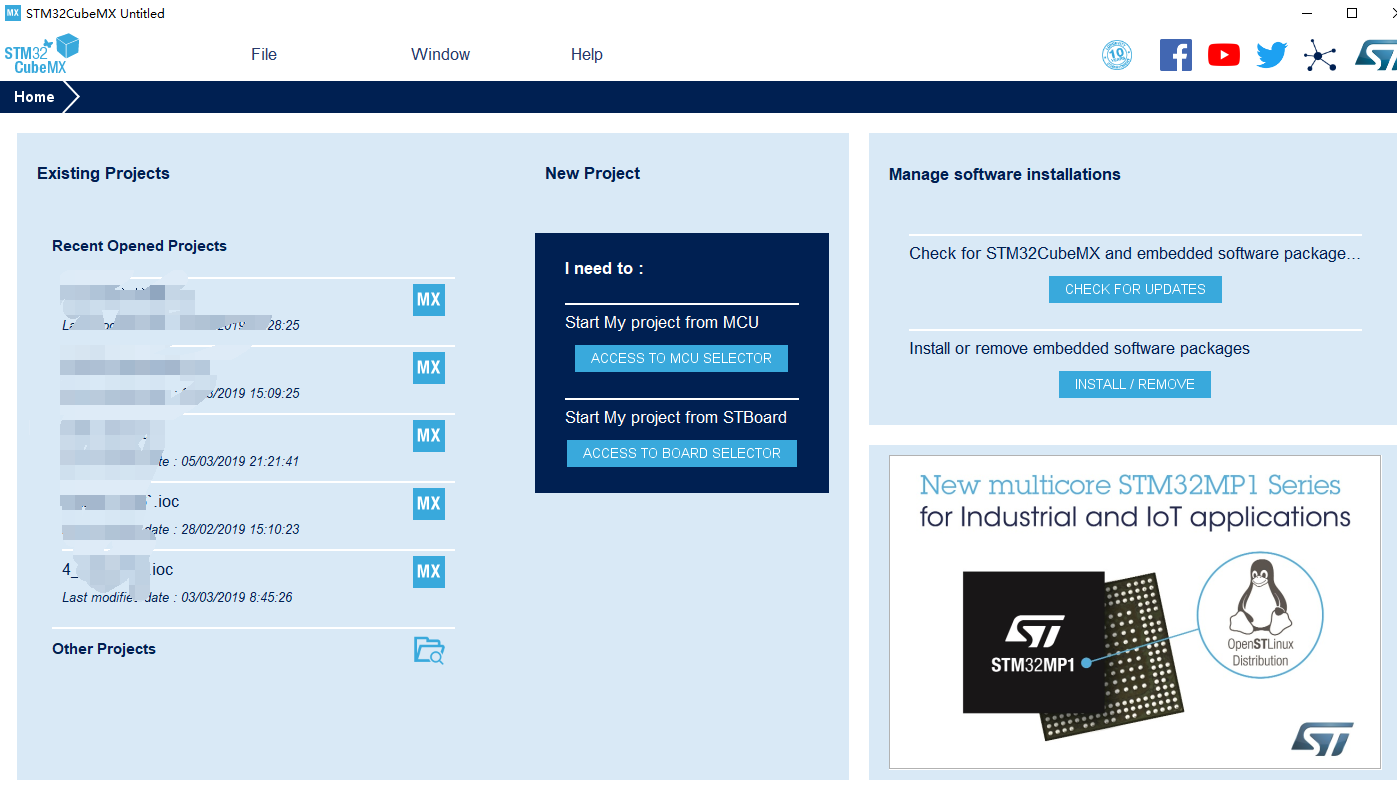The height and width of the screenshot is (799, 1397).
Task: Open MX icon for 03/03/2019 project
Action: coord(429,572)
